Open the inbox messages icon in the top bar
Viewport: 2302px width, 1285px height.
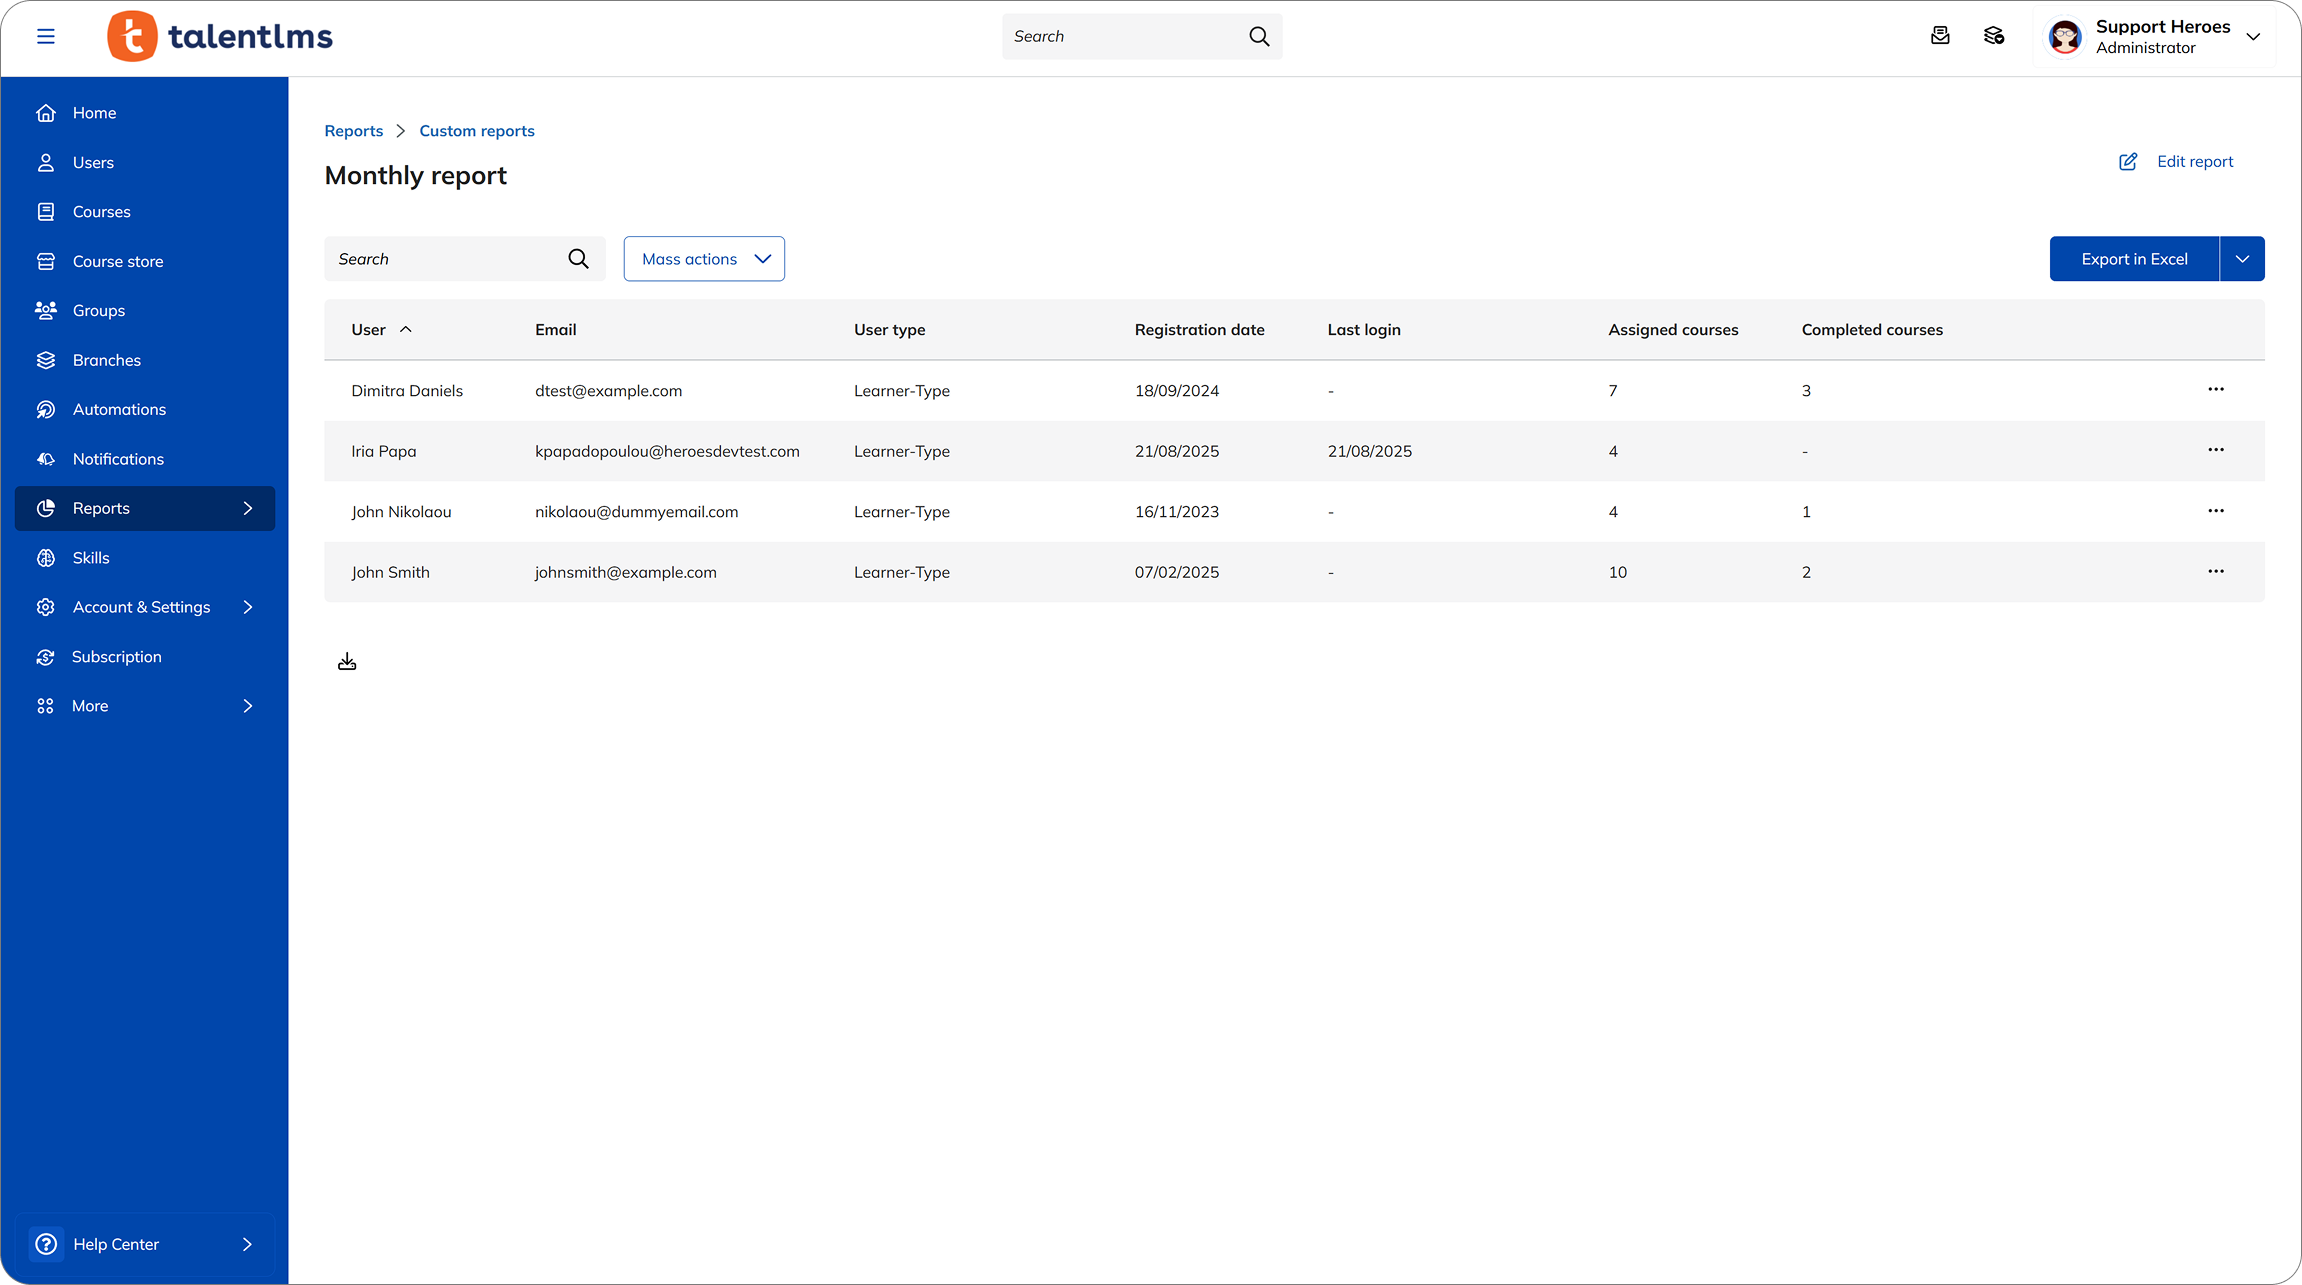click(x=1940, y=35)
